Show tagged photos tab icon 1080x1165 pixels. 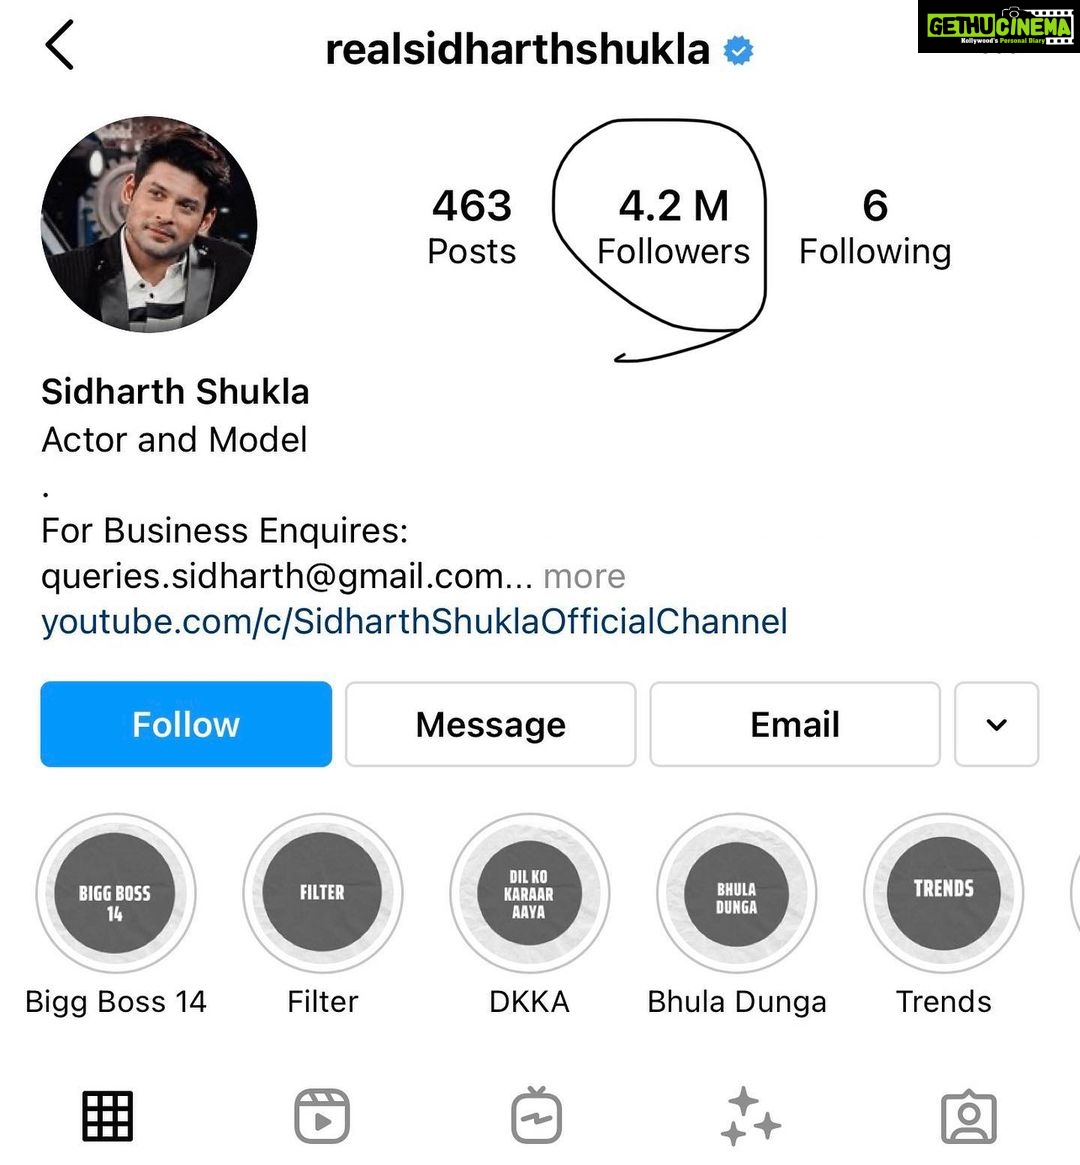969,1116
